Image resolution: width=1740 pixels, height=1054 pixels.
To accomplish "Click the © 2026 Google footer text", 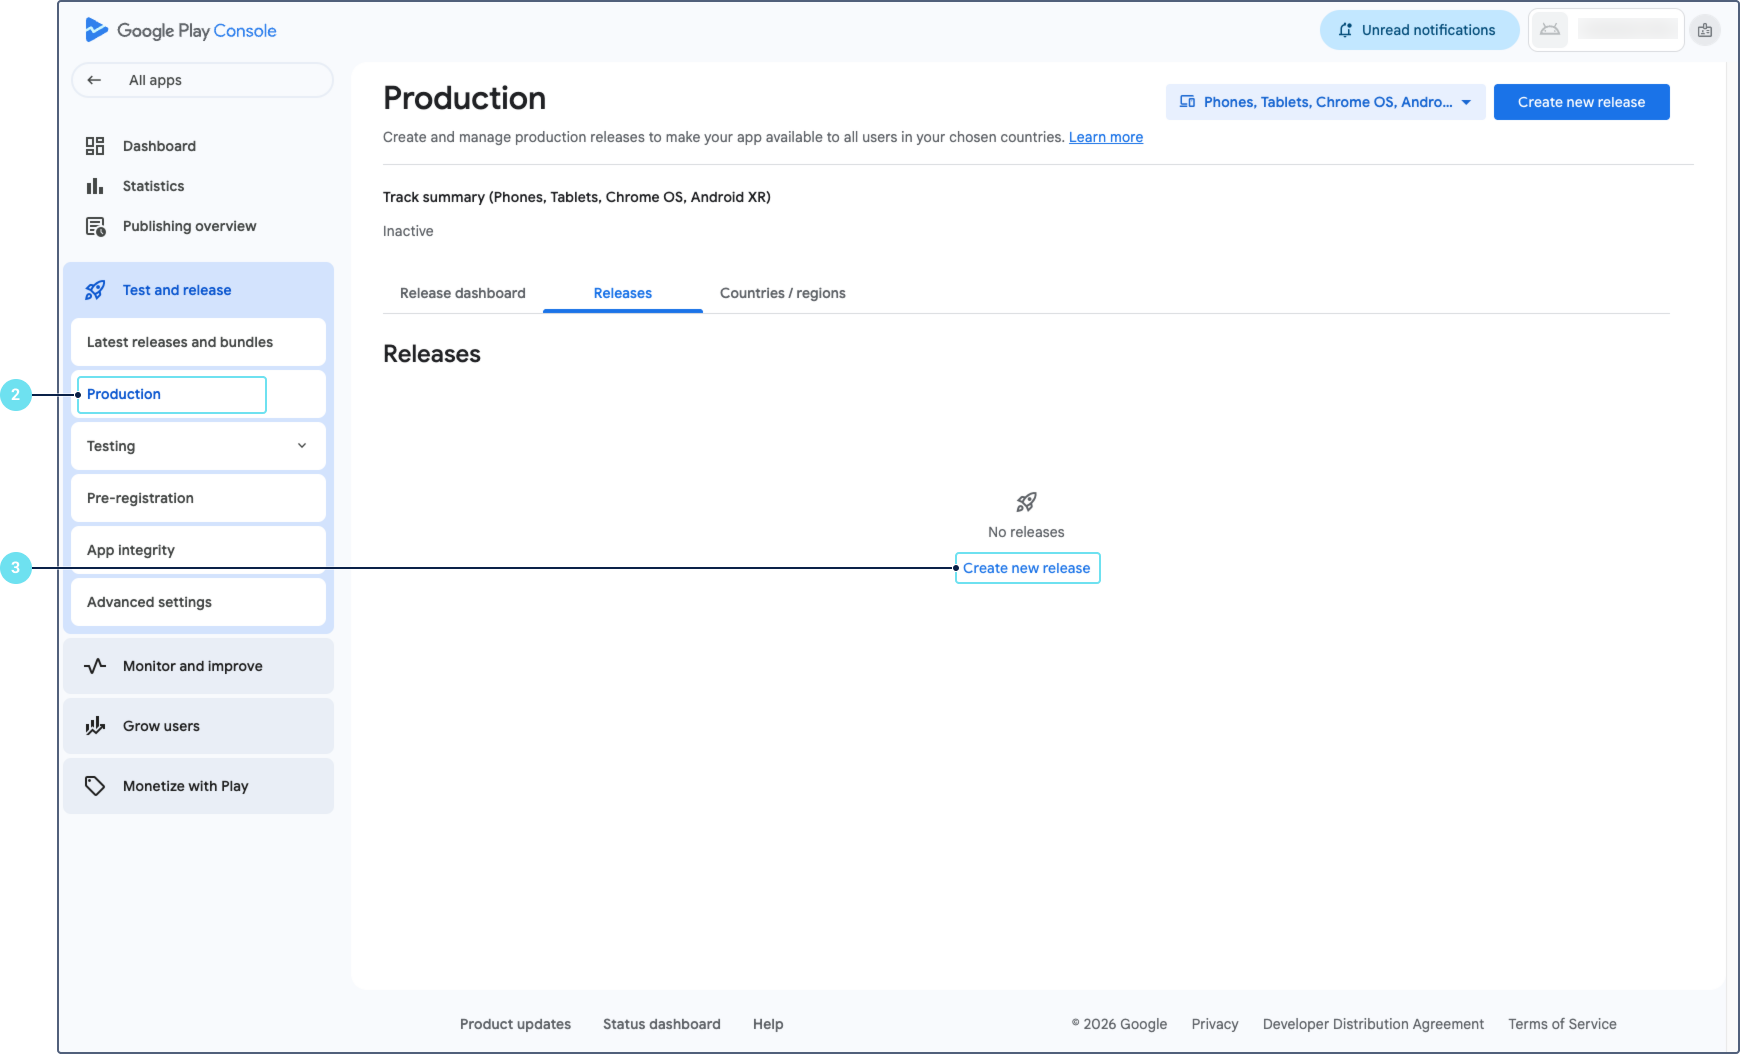I will 1119,1024.
